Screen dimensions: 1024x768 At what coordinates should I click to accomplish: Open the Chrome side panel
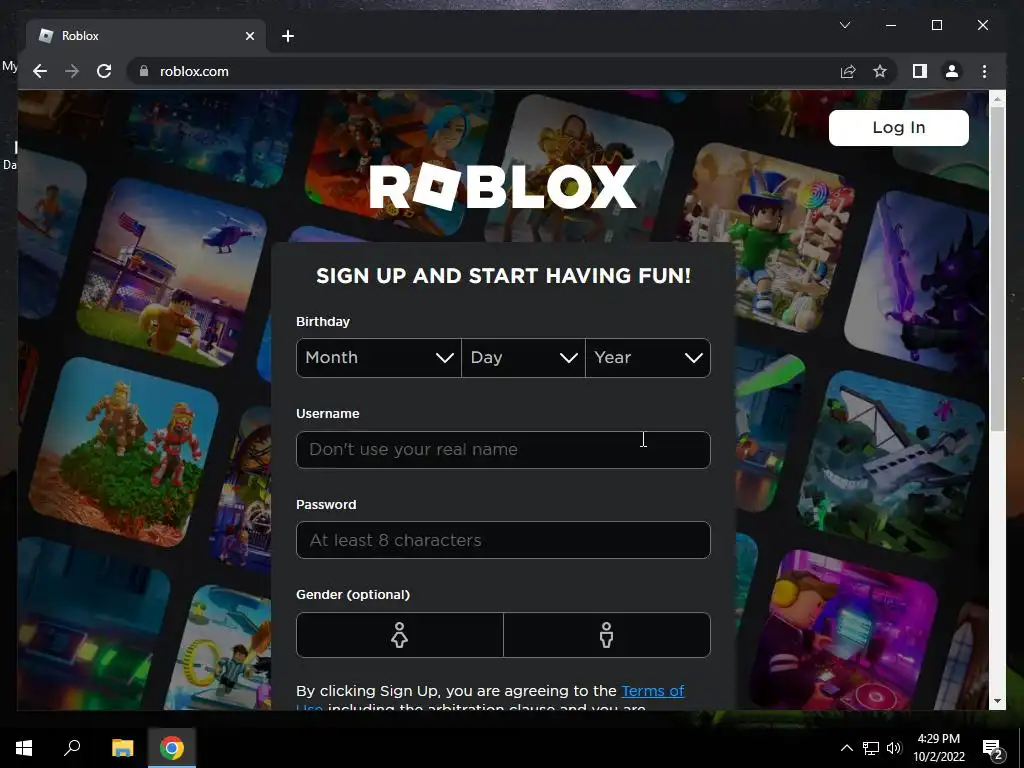920,71
